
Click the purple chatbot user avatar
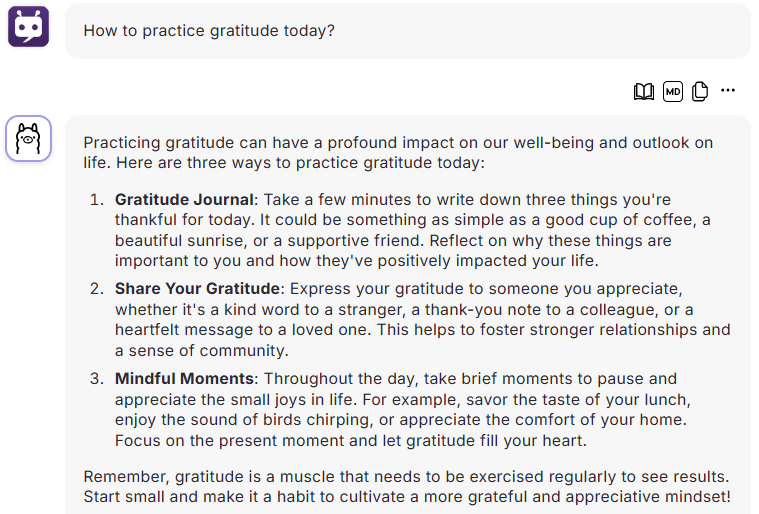(x=29, y=27)
